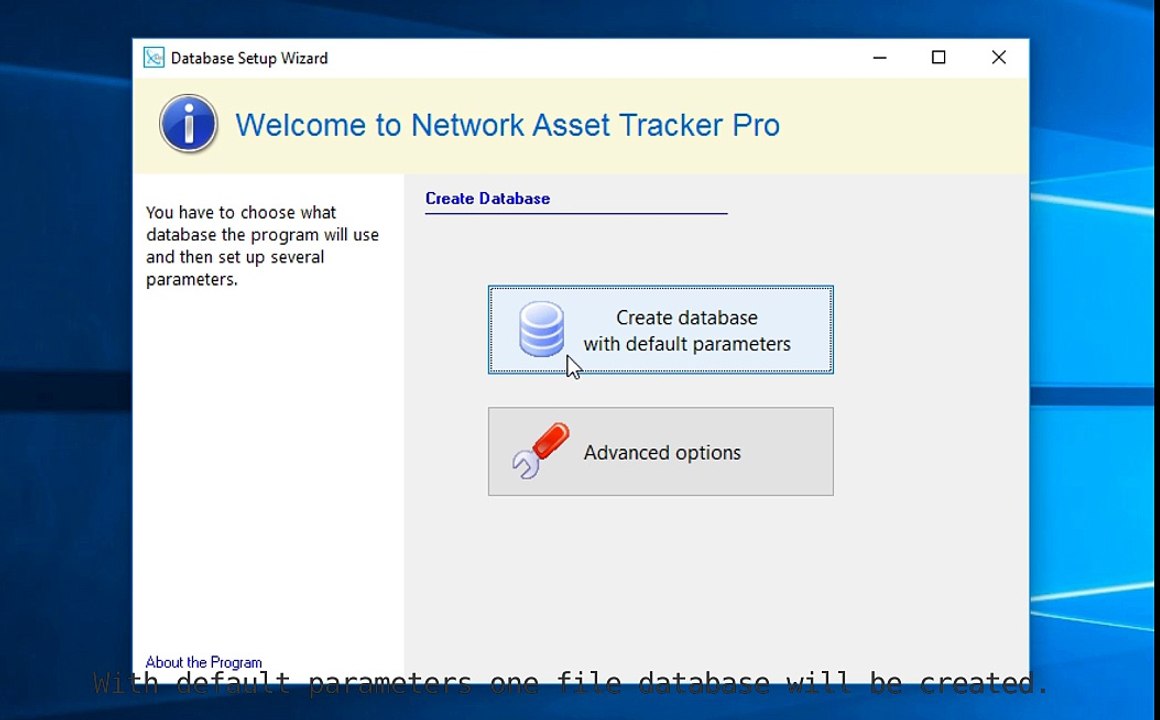
Task: Click the database cylinder icon
Action: (x=542, y=329)
